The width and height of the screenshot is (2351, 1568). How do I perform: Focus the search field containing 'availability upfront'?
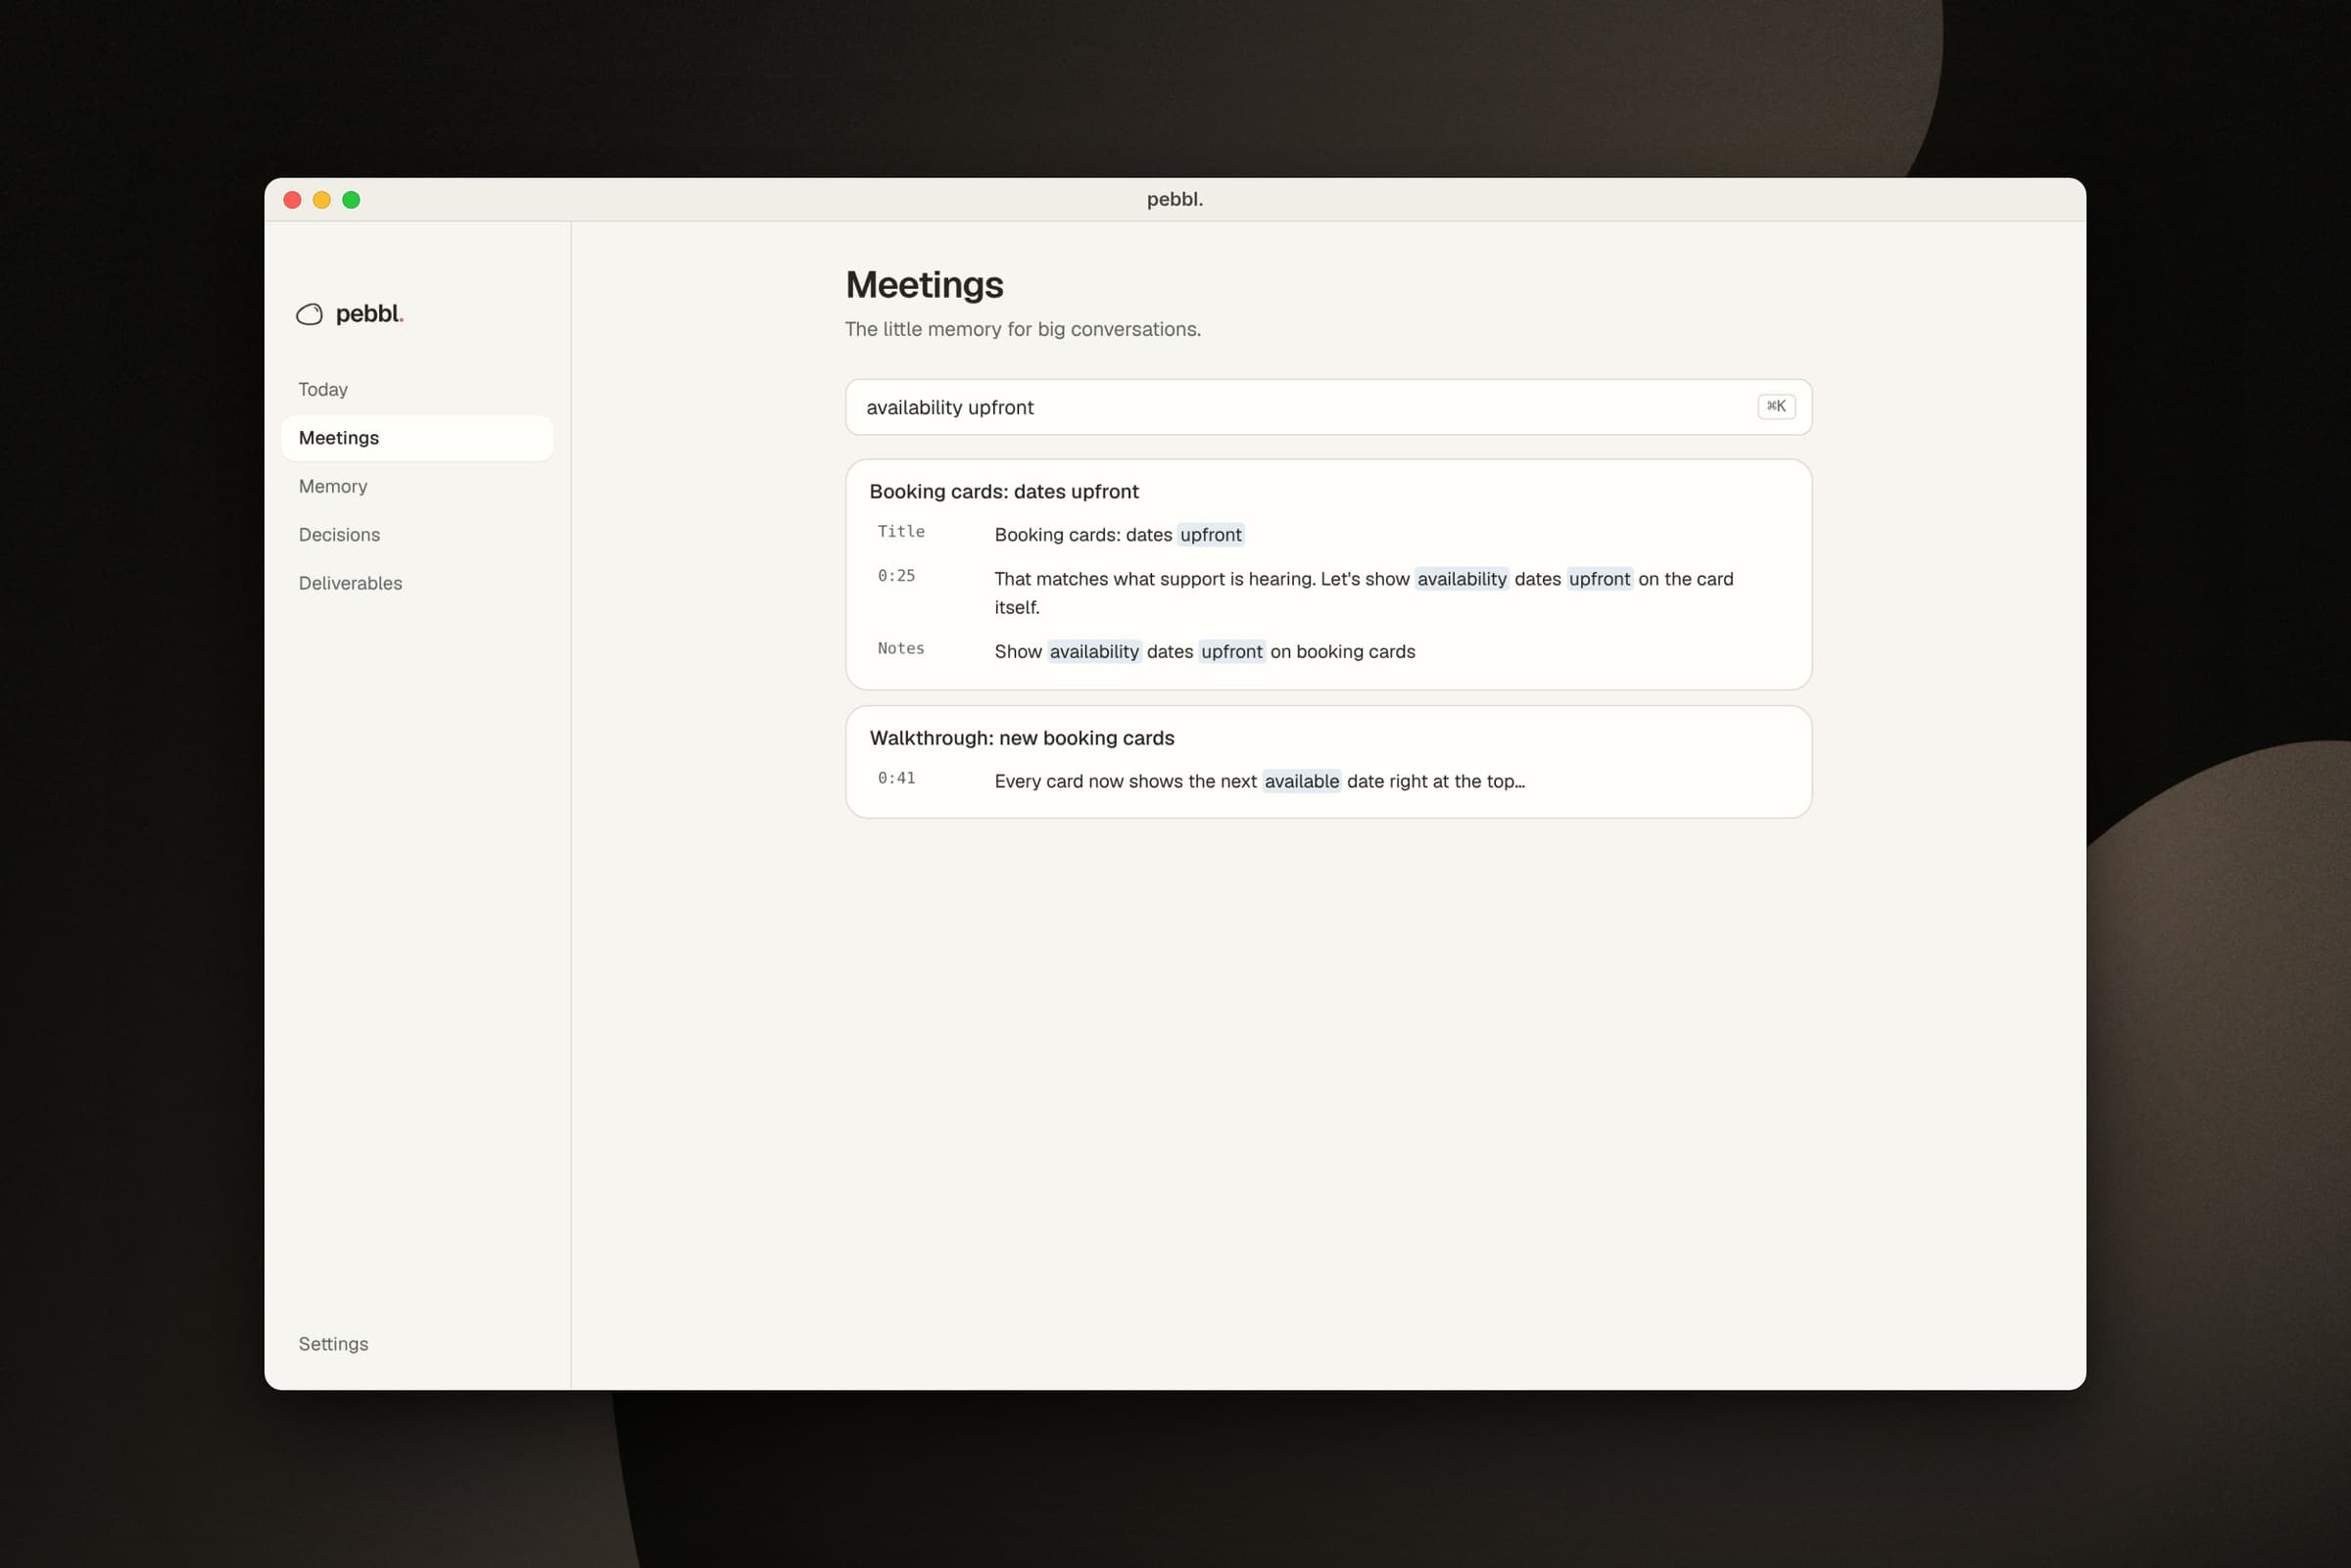click(1328, 407)
